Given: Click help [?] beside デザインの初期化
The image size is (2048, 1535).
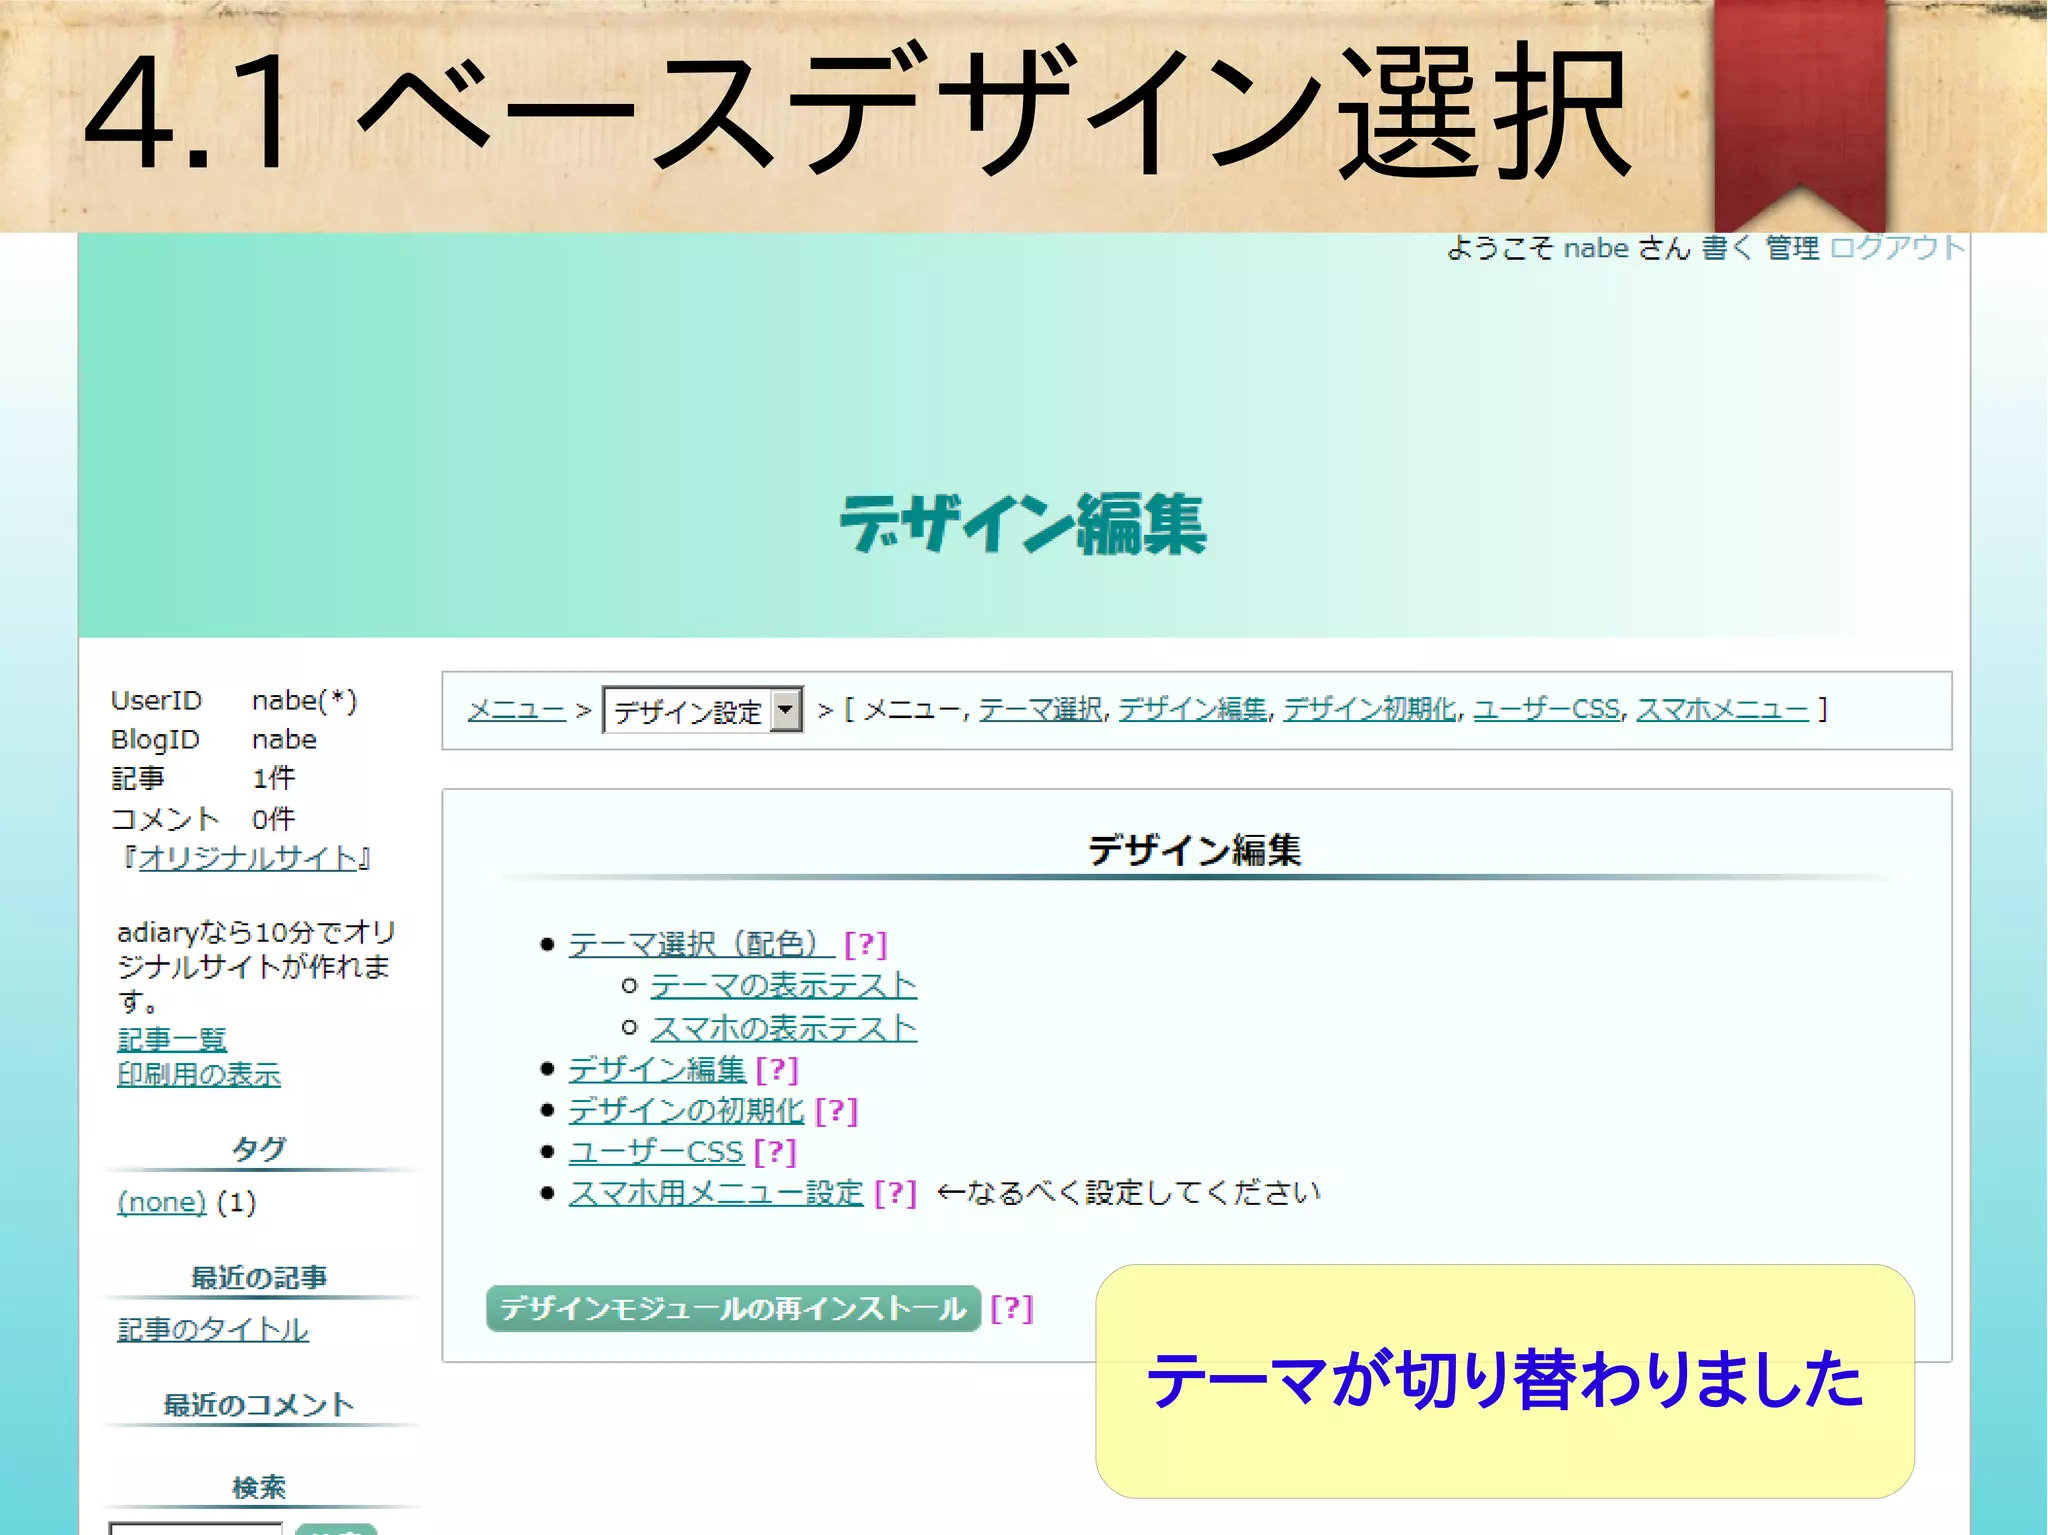Looking at the screenshot, I should click(836, 1111).
